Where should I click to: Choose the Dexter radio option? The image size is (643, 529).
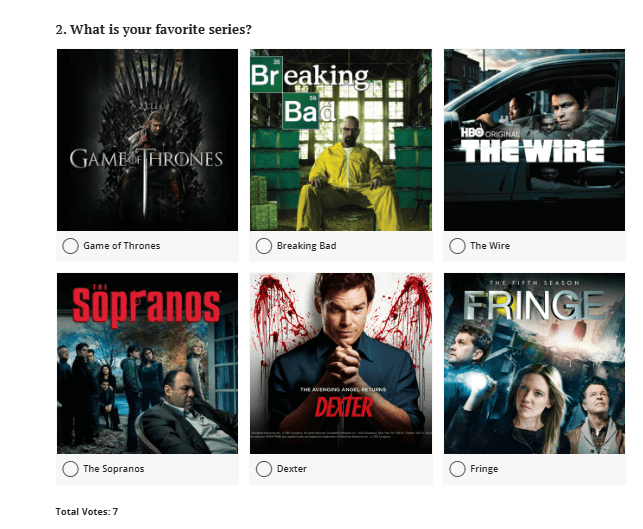tap(264, 469)
